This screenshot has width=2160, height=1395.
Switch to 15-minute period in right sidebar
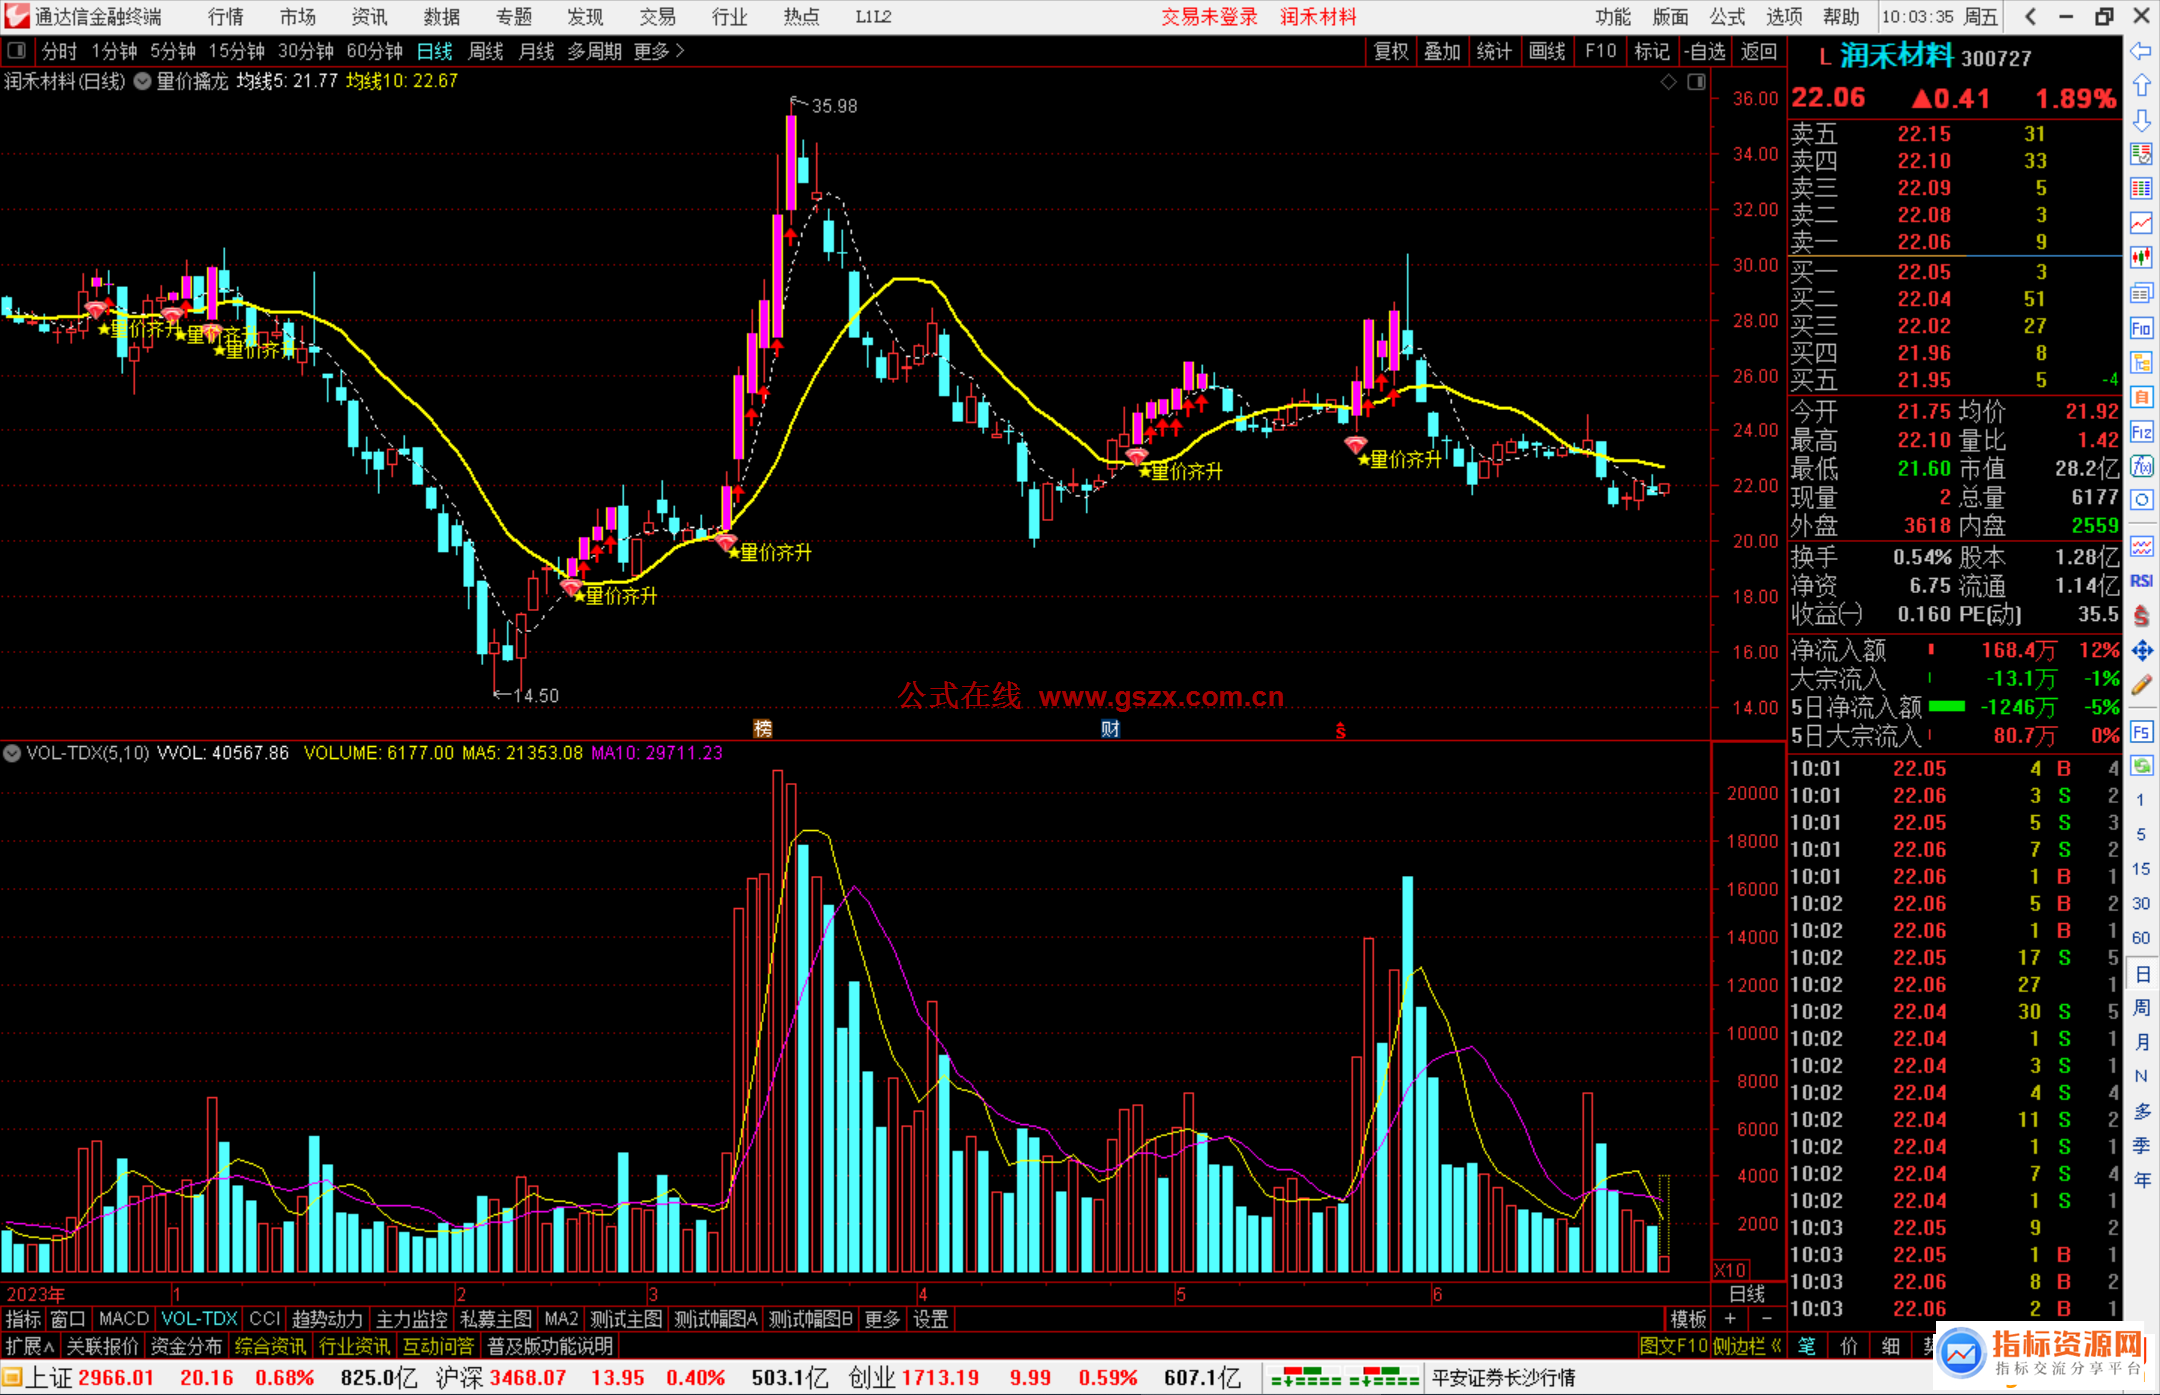point(2141,869)
